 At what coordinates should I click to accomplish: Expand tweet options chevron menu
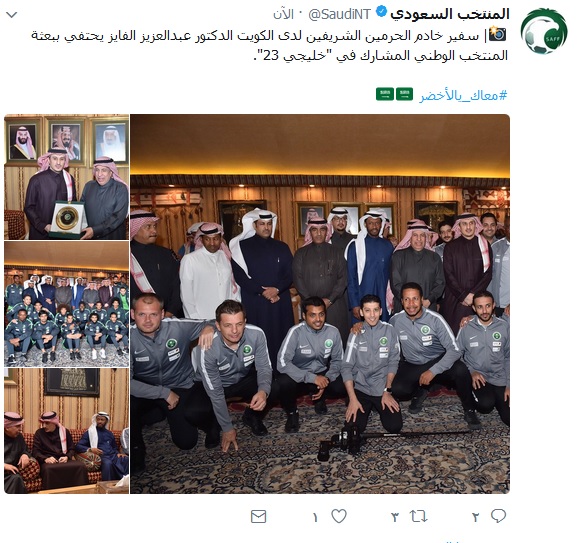click(x=12, y=15)
